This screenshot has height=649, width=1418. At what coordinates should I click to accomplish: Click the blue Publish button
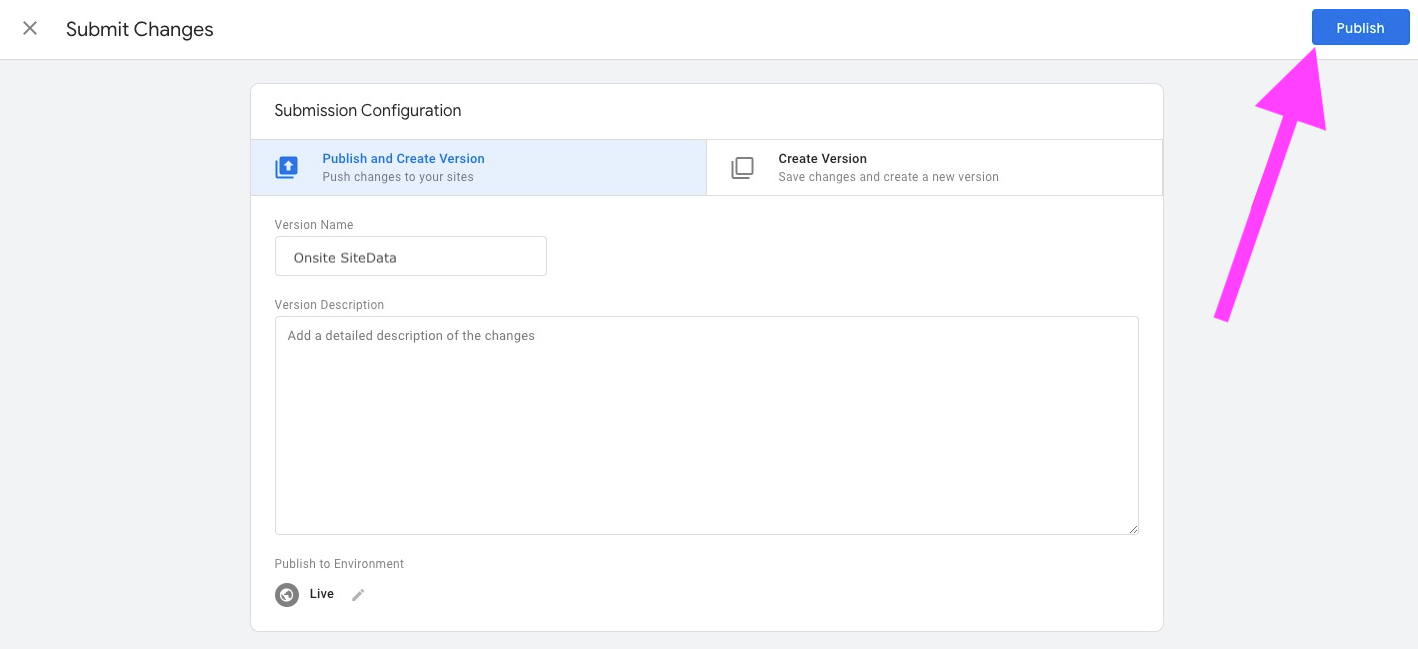(x=1360, y=28)
